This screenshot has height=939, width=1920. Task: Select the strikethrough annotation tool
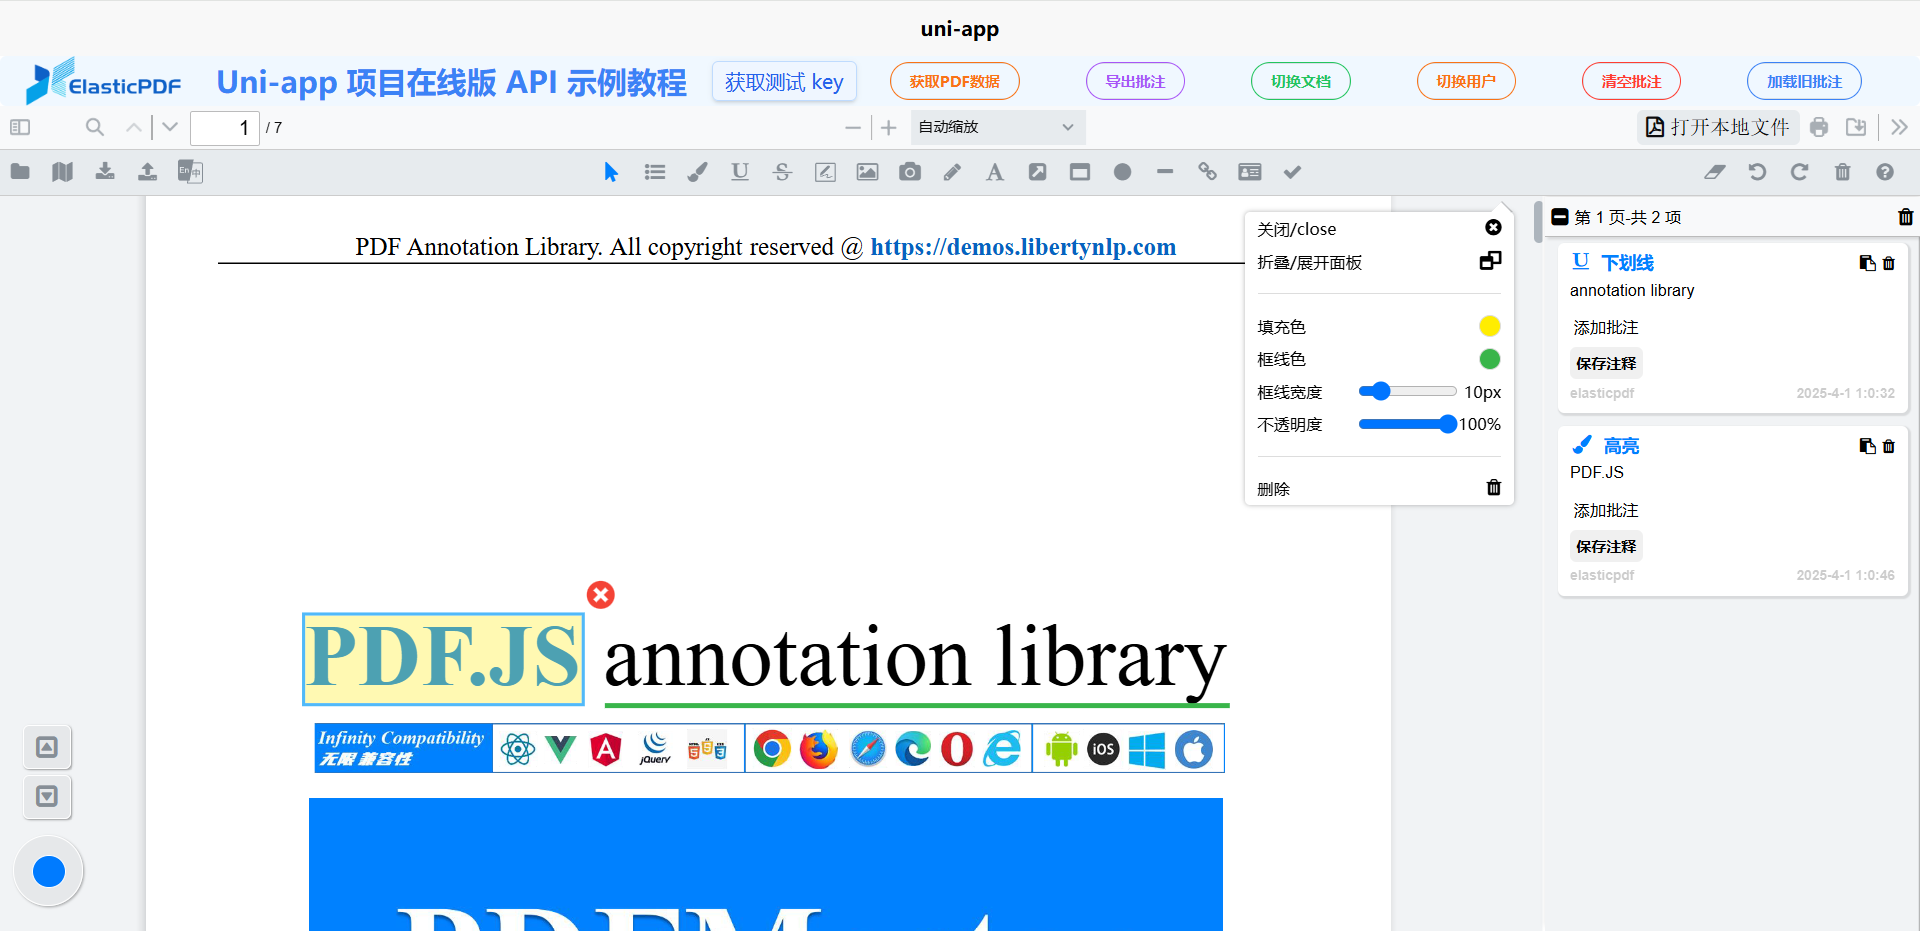pos(782,171)
